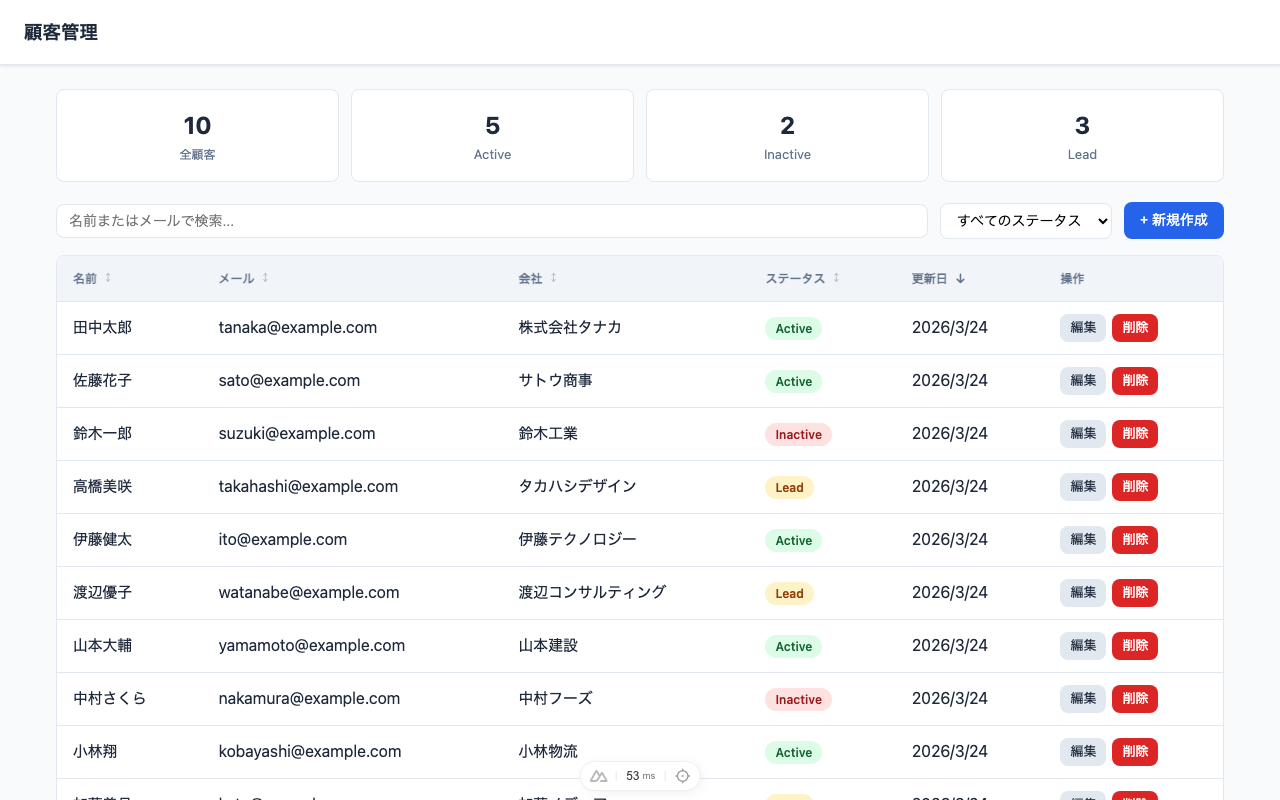Delete the 佐藤花子 customer row

1134,381
